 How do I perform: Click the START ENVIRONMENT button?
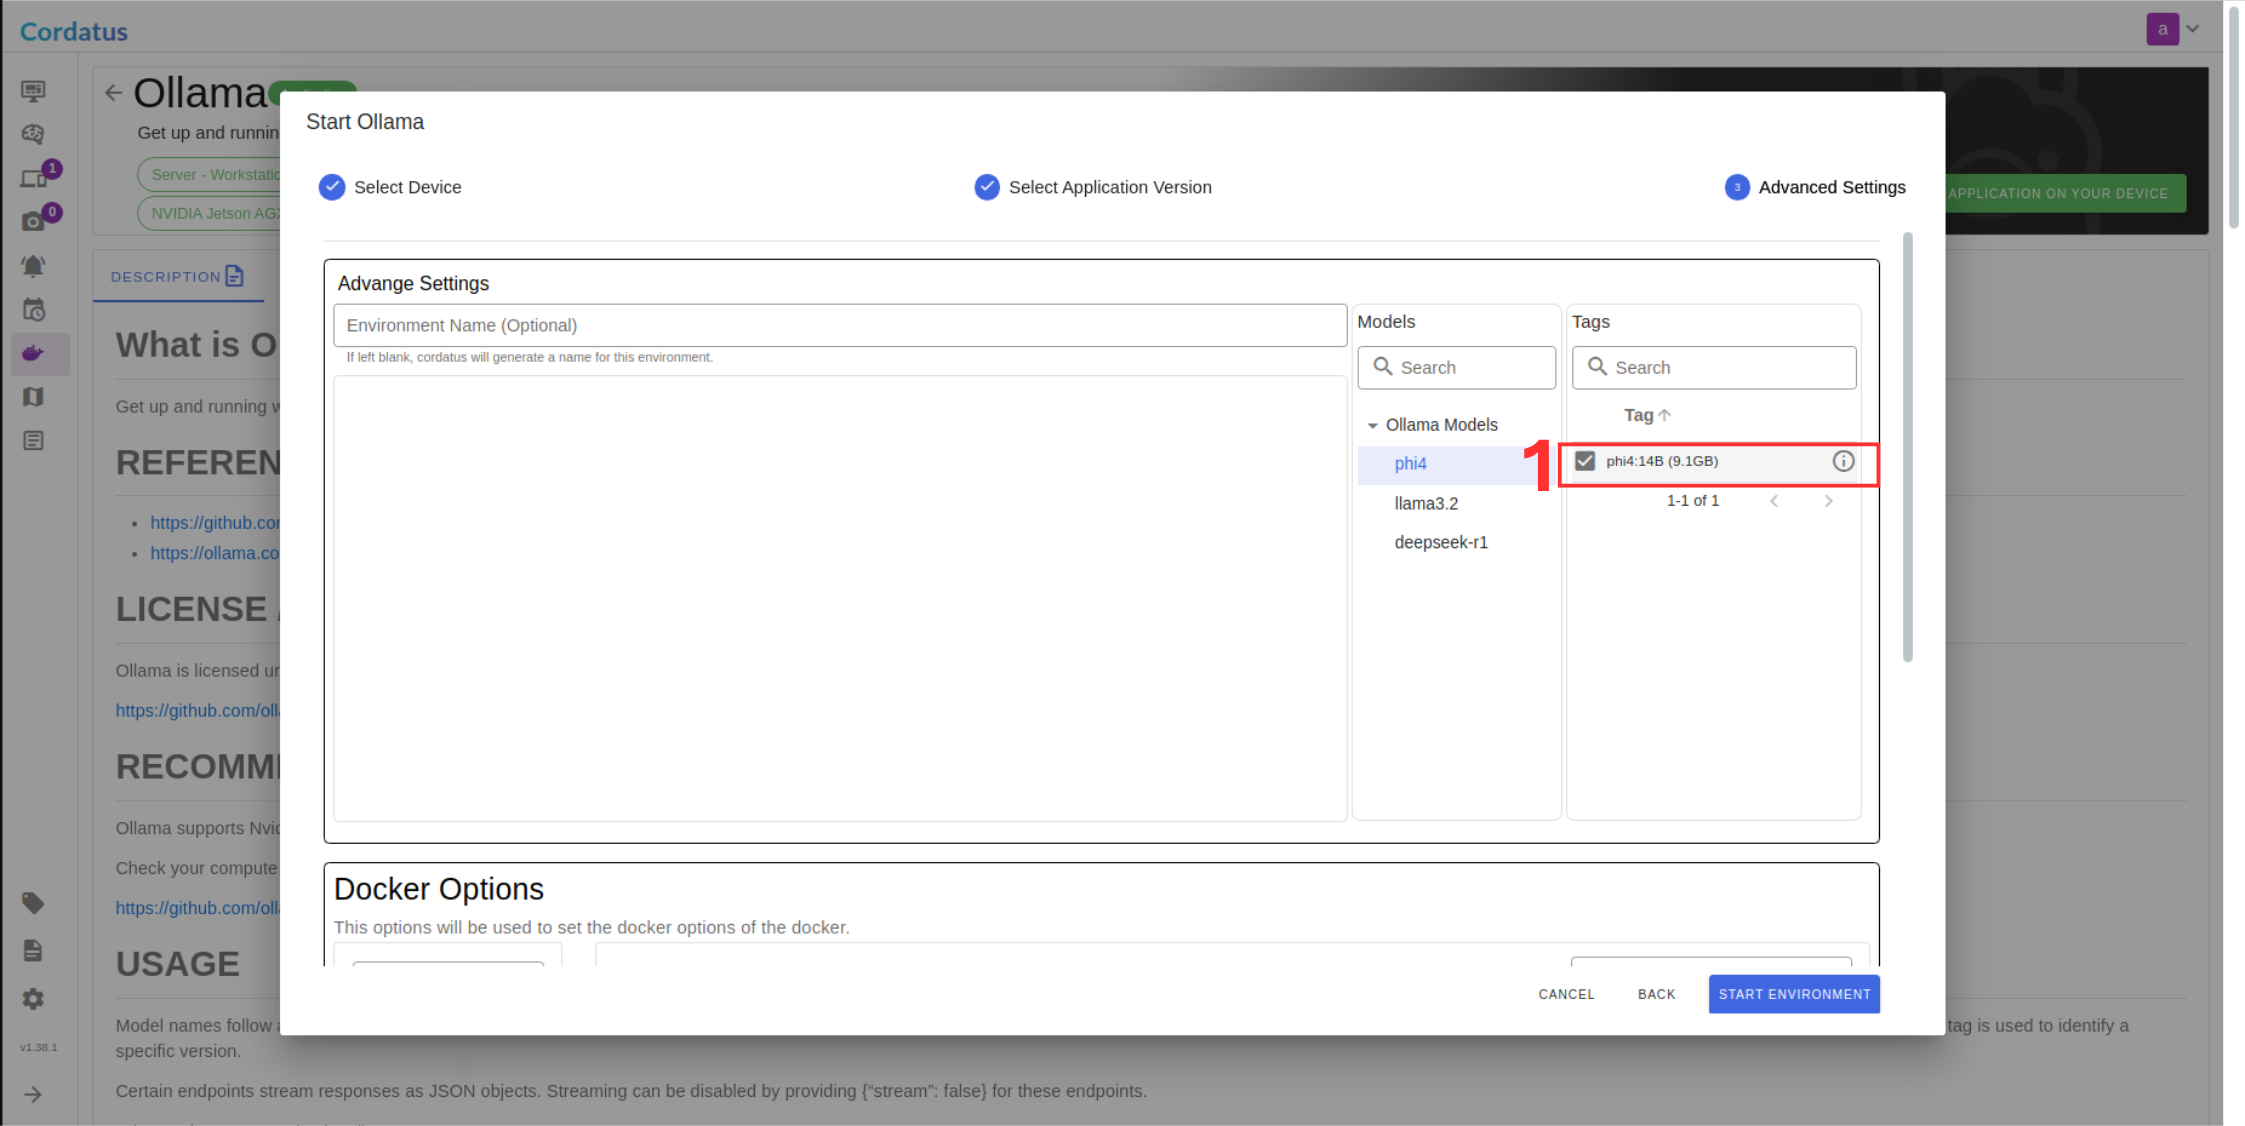(1794, 994)
